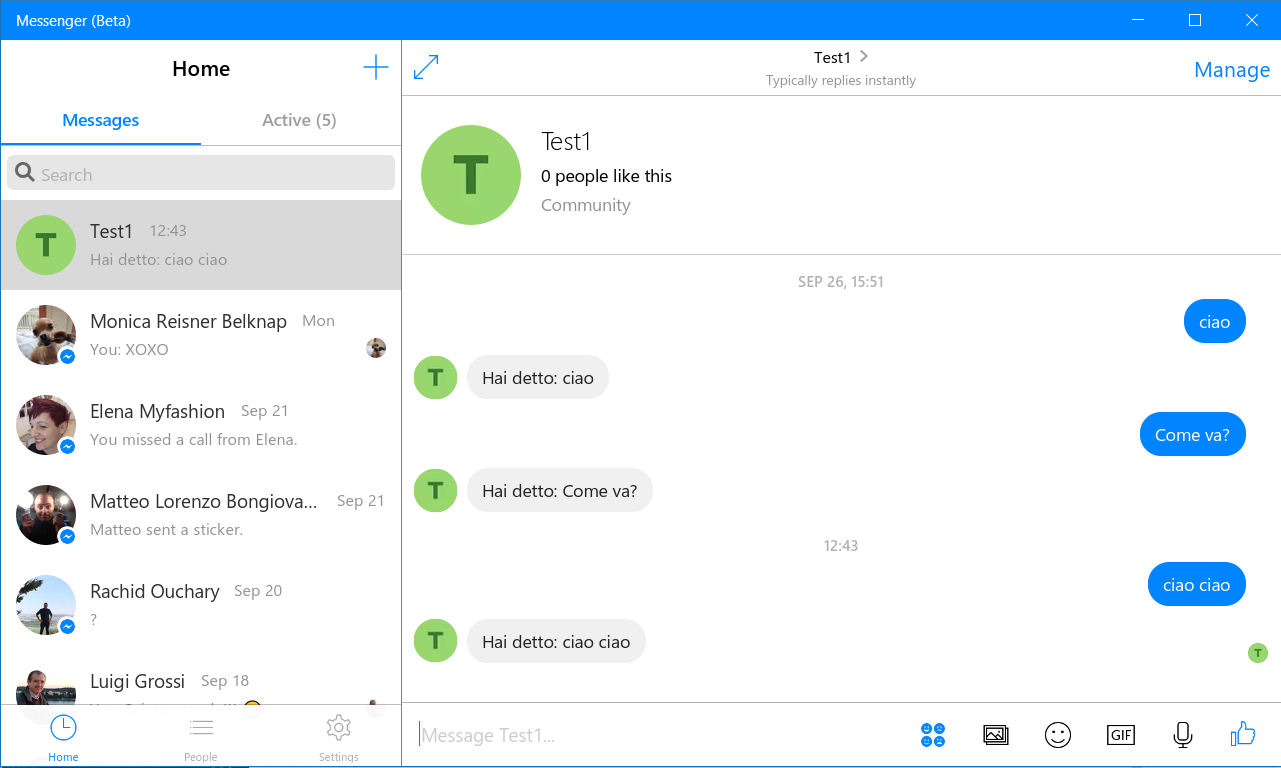
Task: Click the plus icon to start new message
Action: pyautogui.click(x=375, y=68)
